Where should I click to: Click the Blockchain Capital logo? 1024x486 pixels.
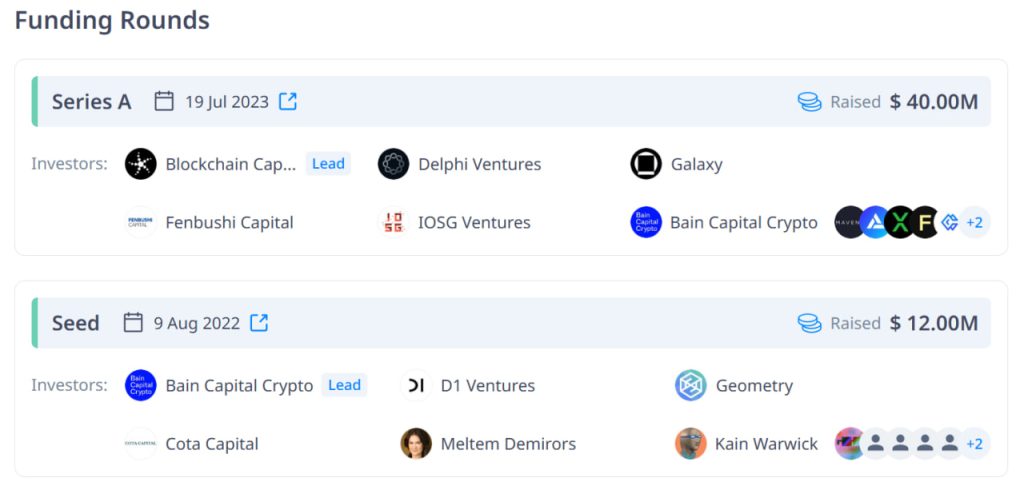click(141, 164)
